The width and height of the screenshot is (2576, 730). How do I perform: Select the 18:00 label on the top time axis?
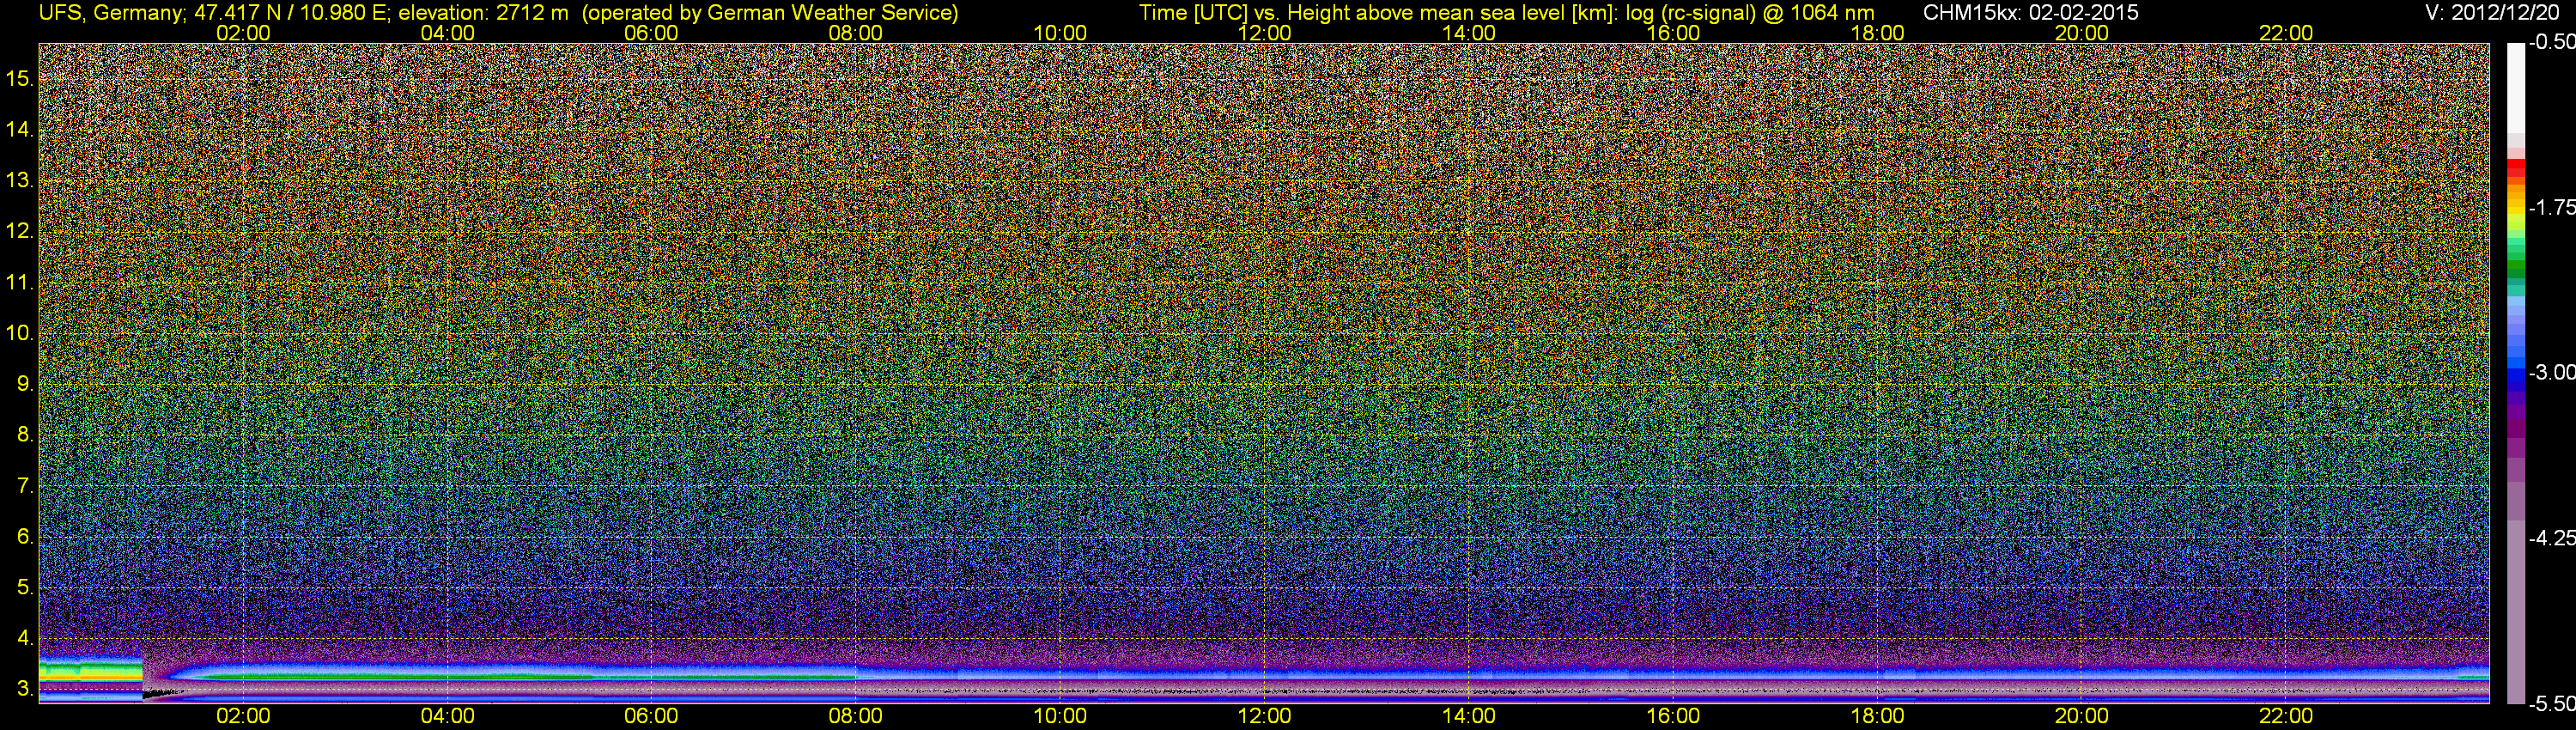pyautogui.click(x=1877, y=33)
